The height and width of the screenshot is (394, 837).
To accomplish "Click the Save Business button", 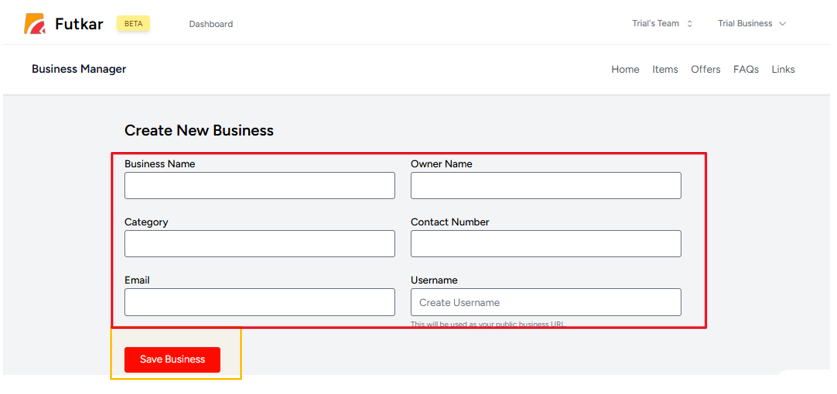I will 172,359.
